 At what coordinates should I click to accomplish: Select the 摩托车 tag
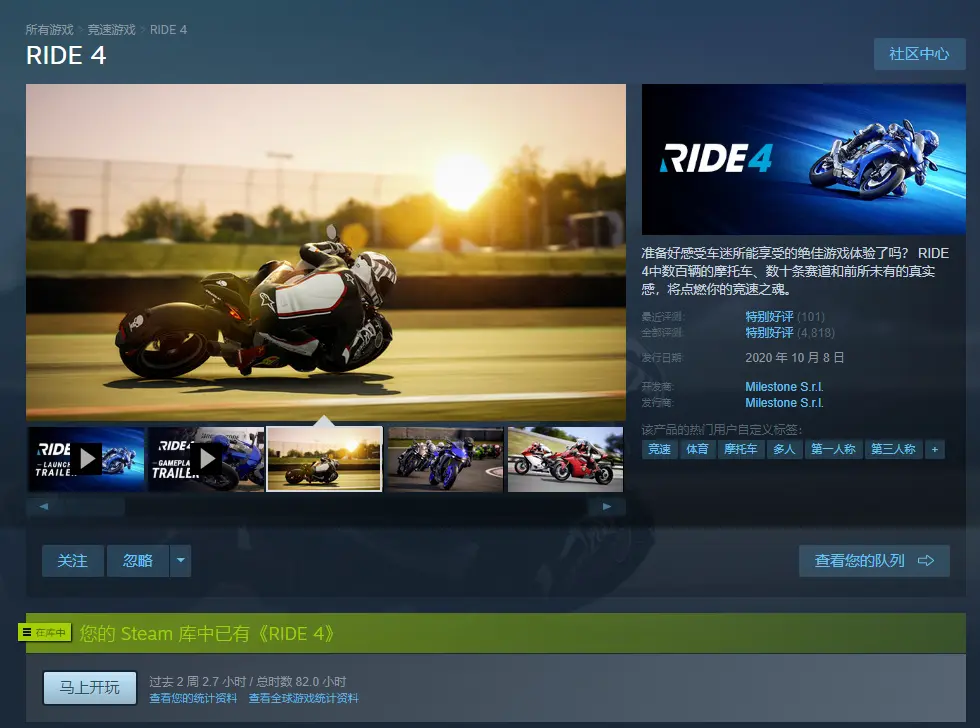741,449
